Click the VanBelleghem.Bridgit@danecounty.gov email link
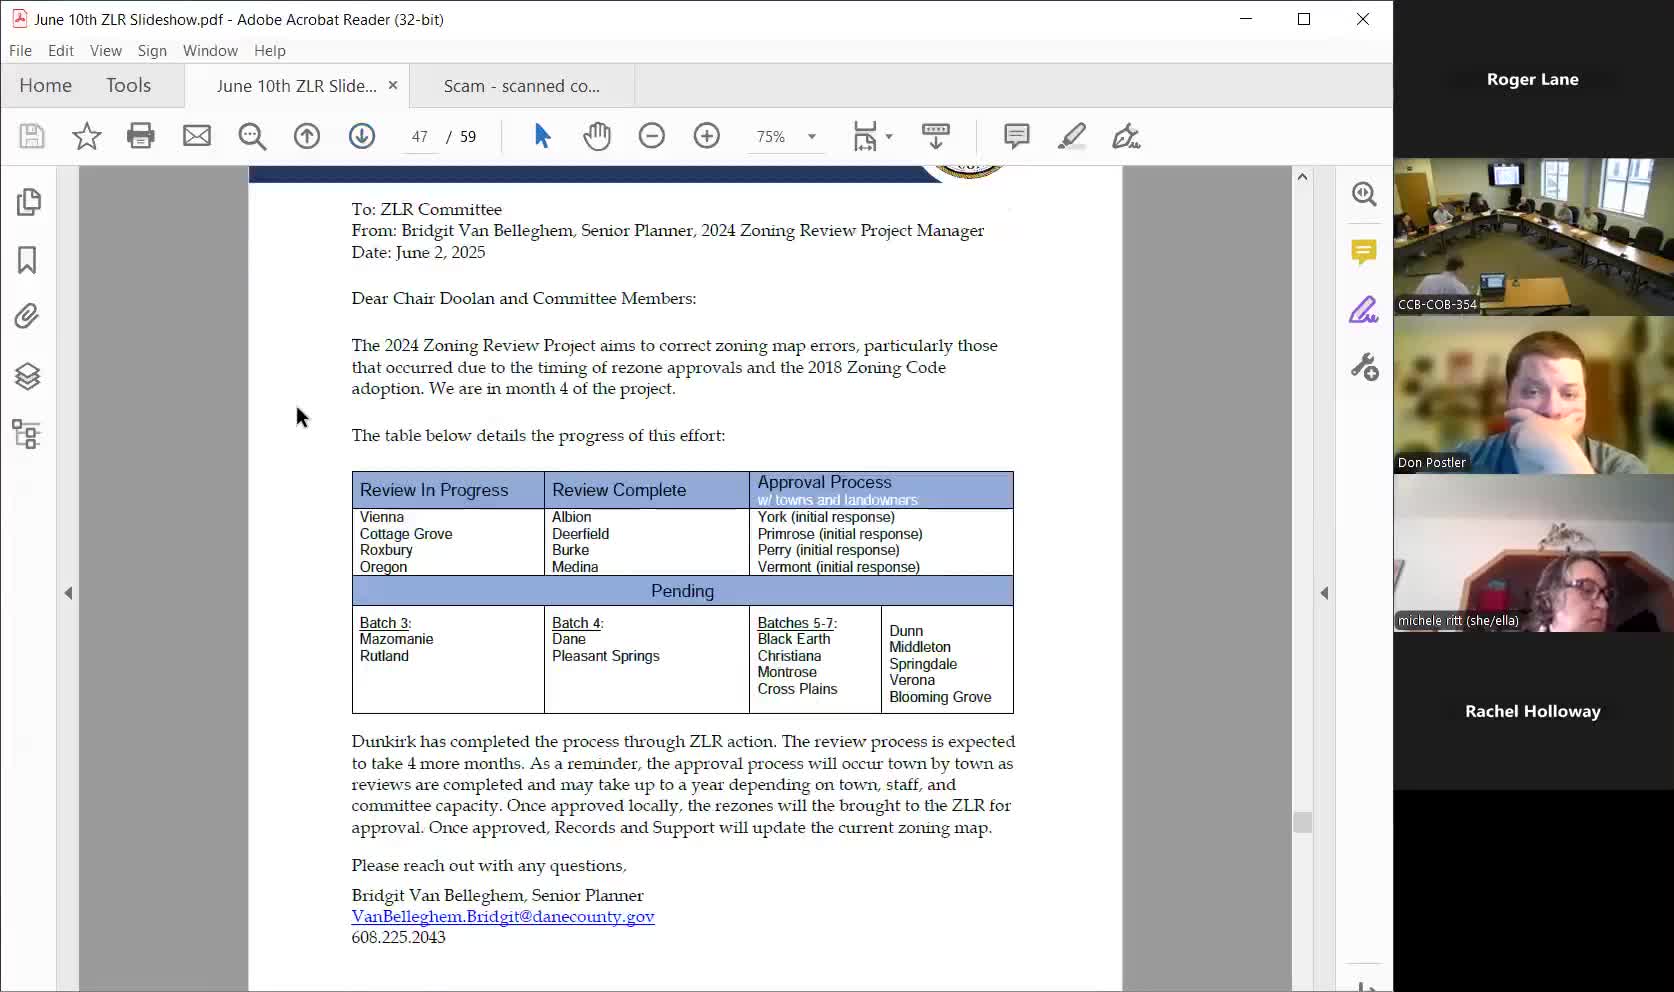 tap(502, 917)
